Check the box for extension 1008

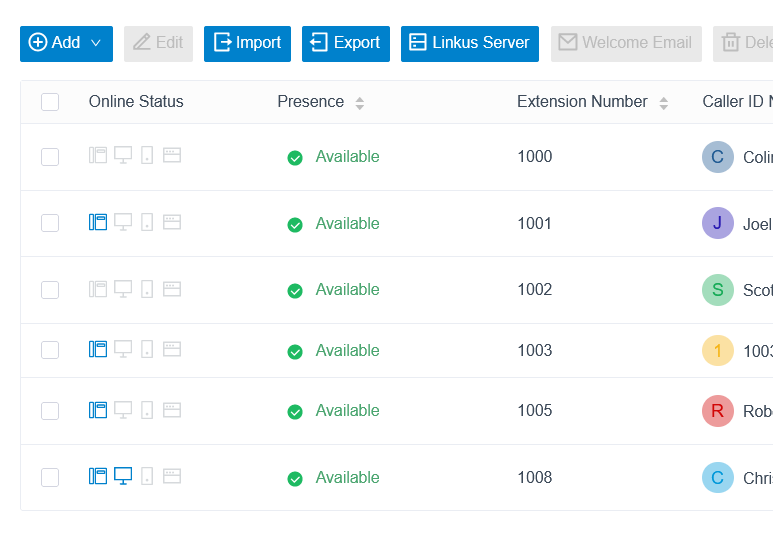[x=50, y=477]
